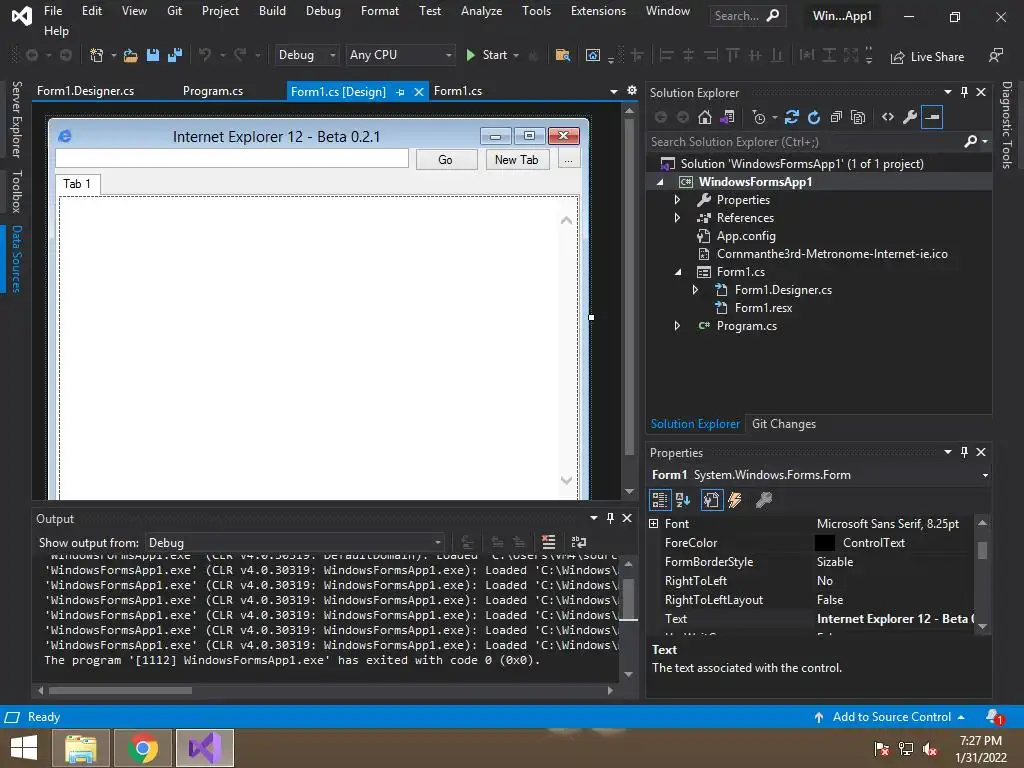Click the Windows Start button
The width and height of the screenshot is (1024, 768).
(x=24, y=748)
